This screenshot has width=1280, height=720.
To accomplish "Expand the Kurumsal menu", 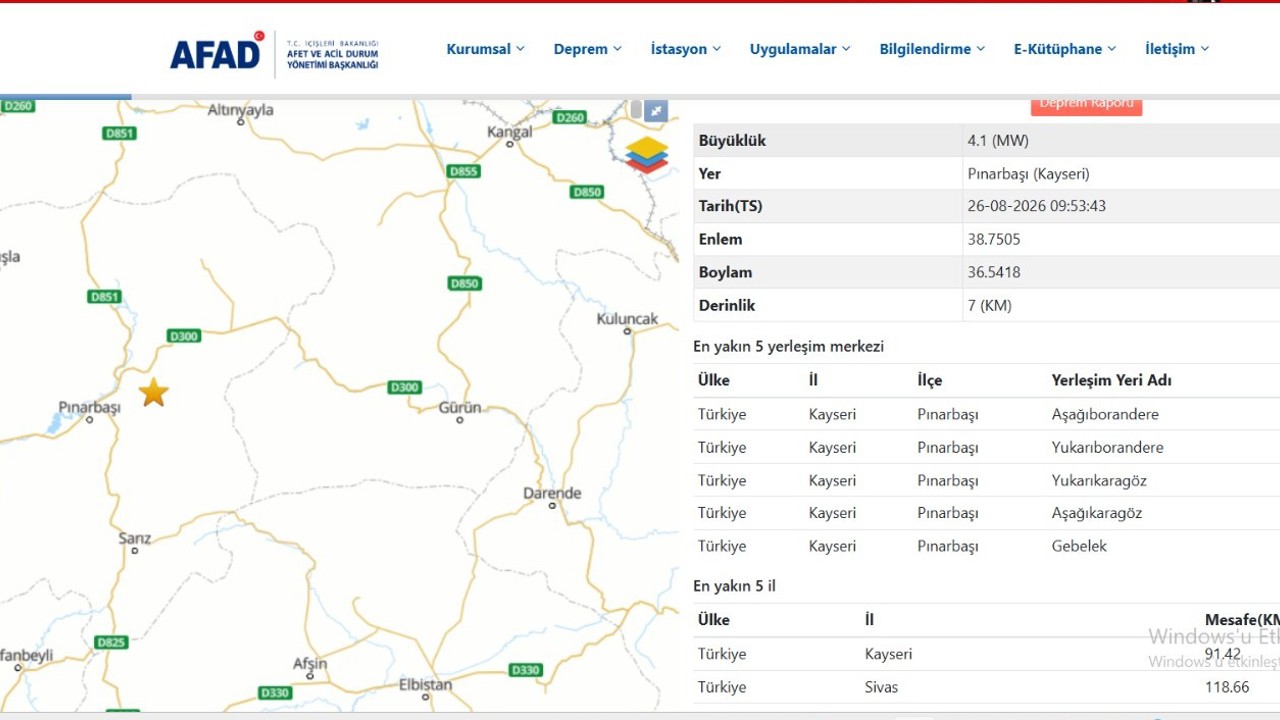I will [x=485, y=49].
